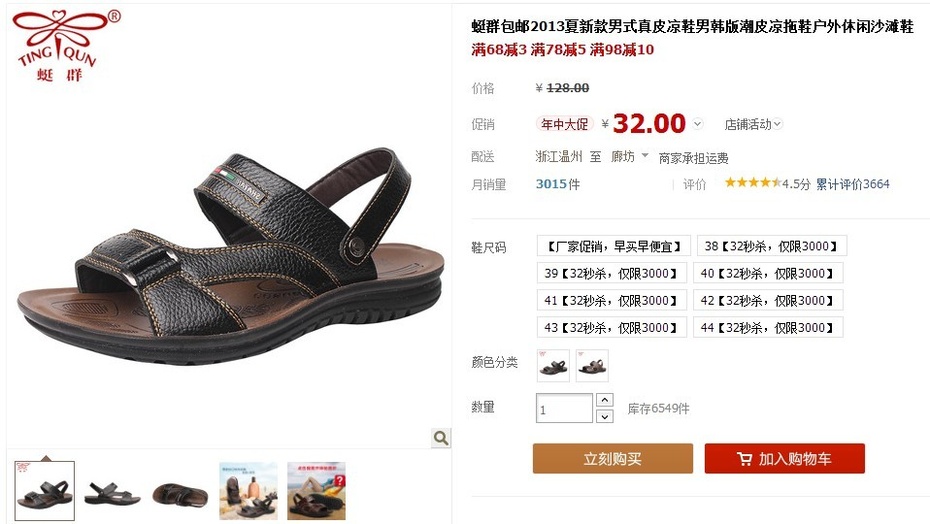
Task: Choose shoe size 38
Action: (772, 246)
